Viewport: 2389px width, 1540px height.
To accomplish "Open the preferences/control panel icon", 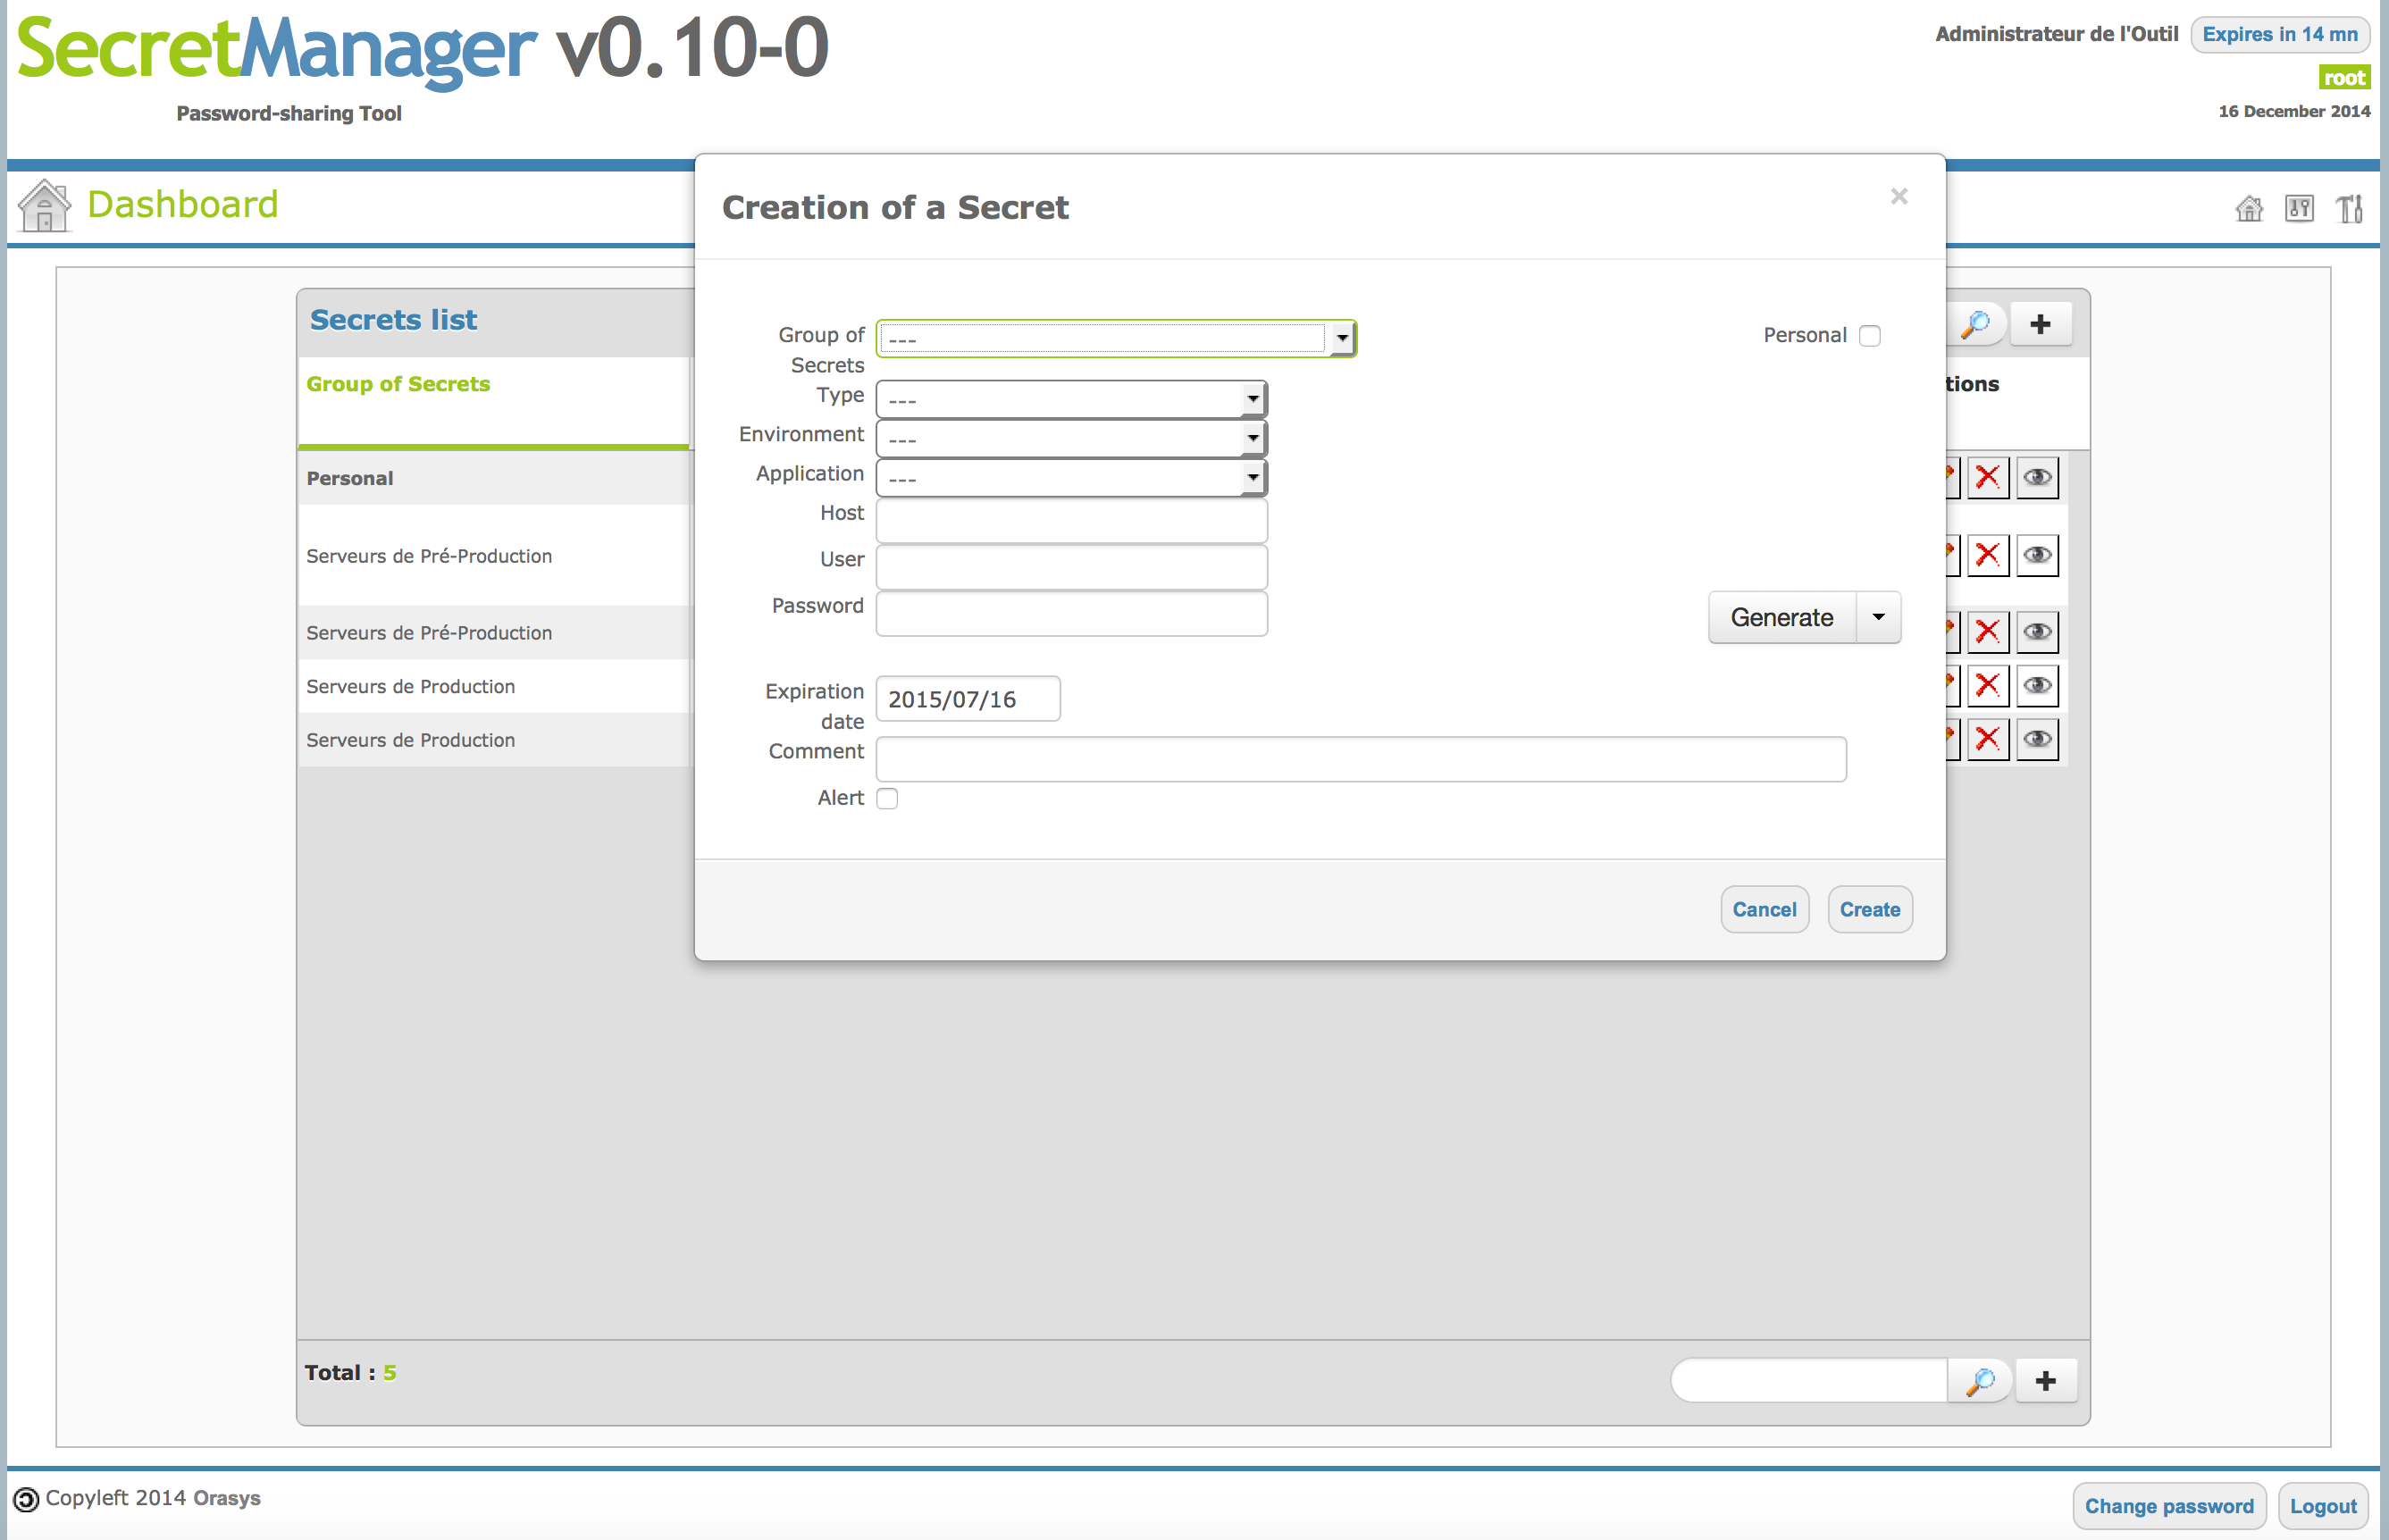I will click(x=2299, y=209).
